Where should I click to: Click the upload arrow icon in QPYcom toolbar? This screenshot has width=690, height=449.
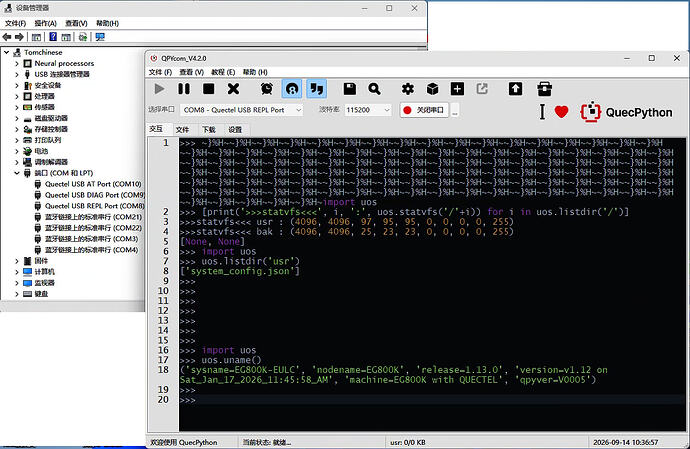coord(515,89)
